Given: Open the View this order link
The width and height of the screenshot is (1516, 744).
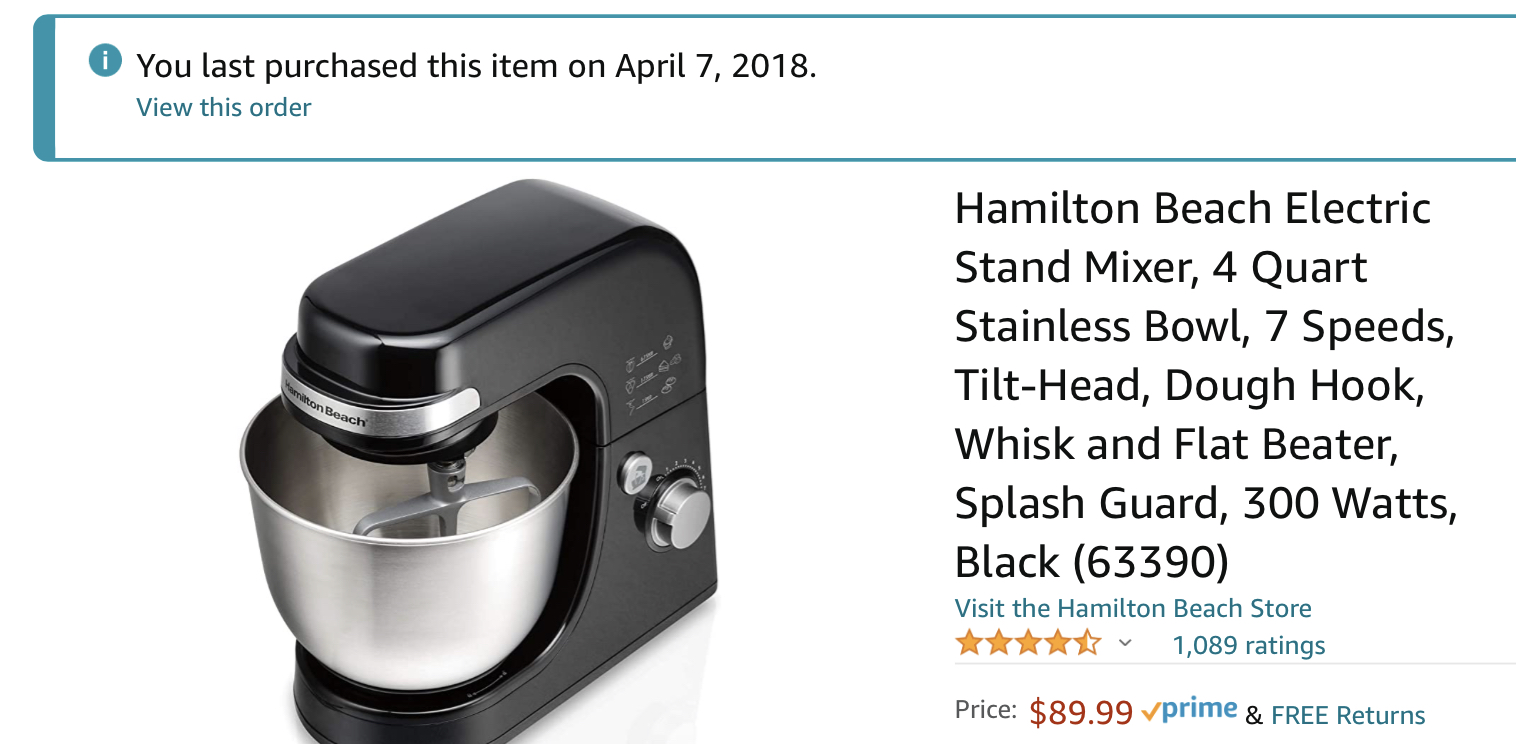Looking at the screenshot, I should 223,107.
